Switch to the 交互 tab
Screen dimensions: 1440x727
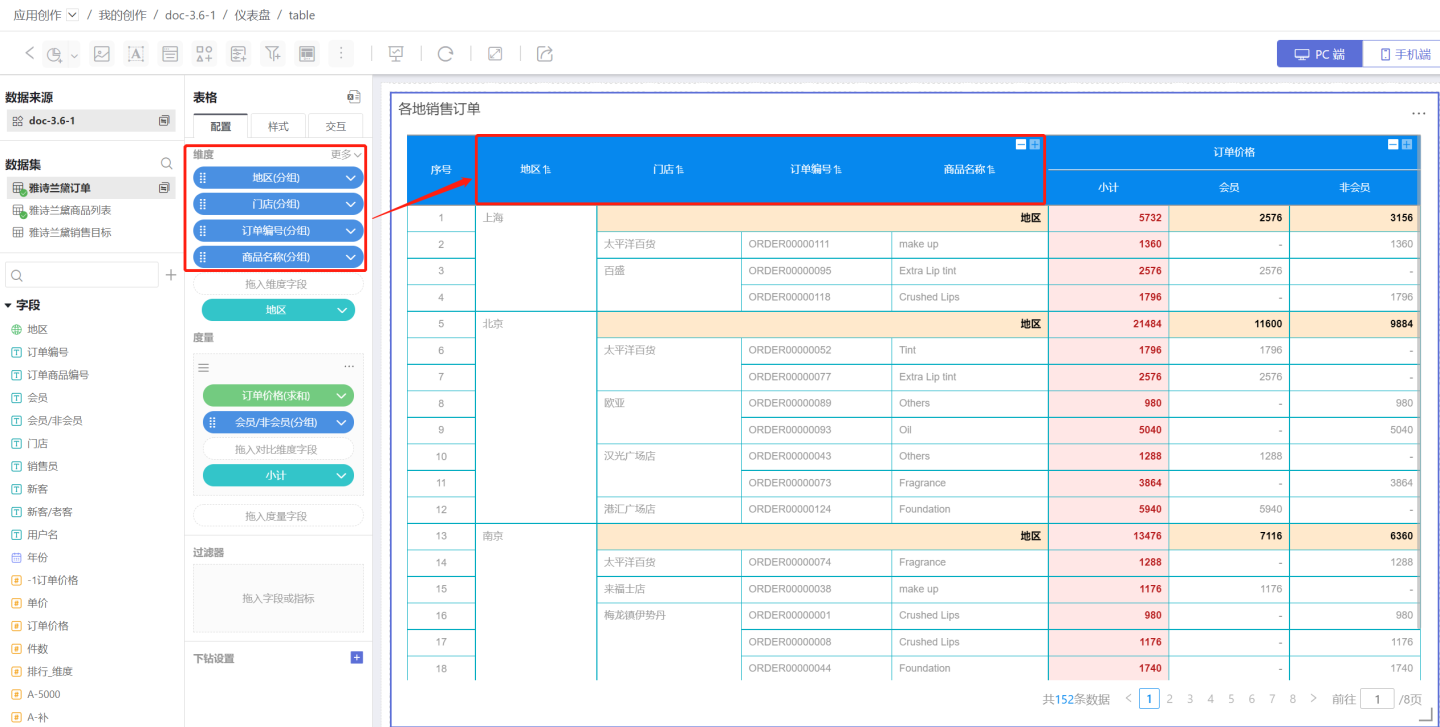pyautogui.click(x=336, y=127)
